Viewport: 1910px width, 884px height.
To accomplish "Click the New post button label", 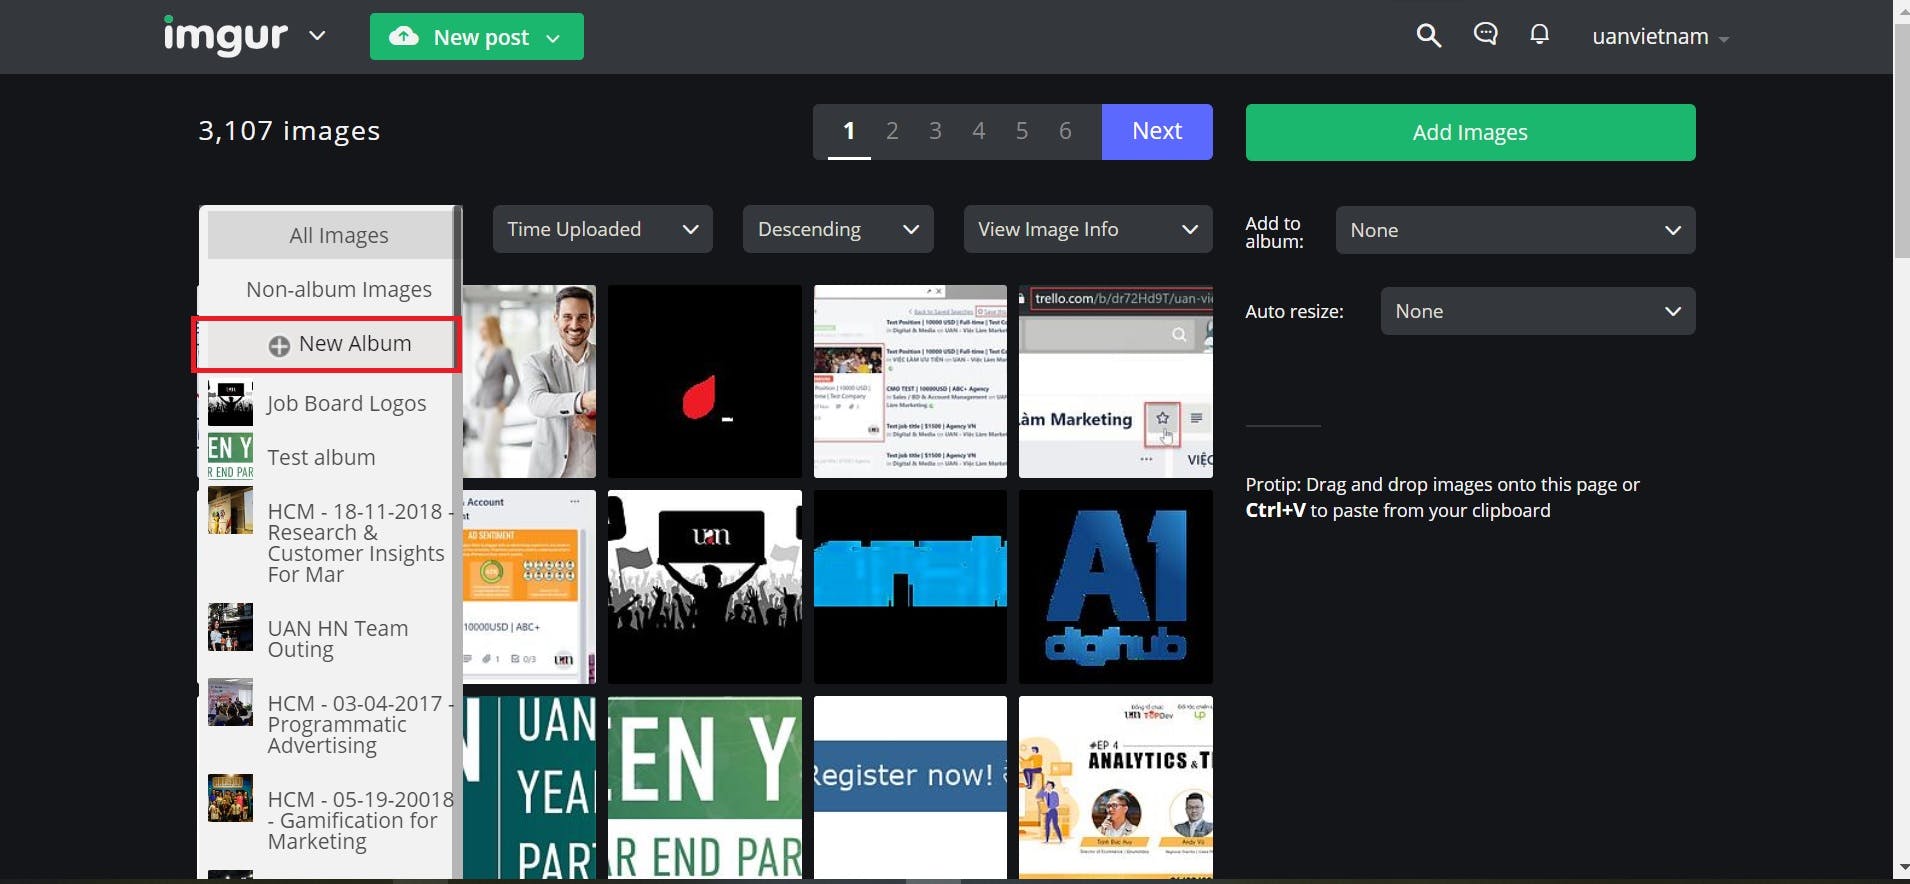I will [x=481, y=38].
